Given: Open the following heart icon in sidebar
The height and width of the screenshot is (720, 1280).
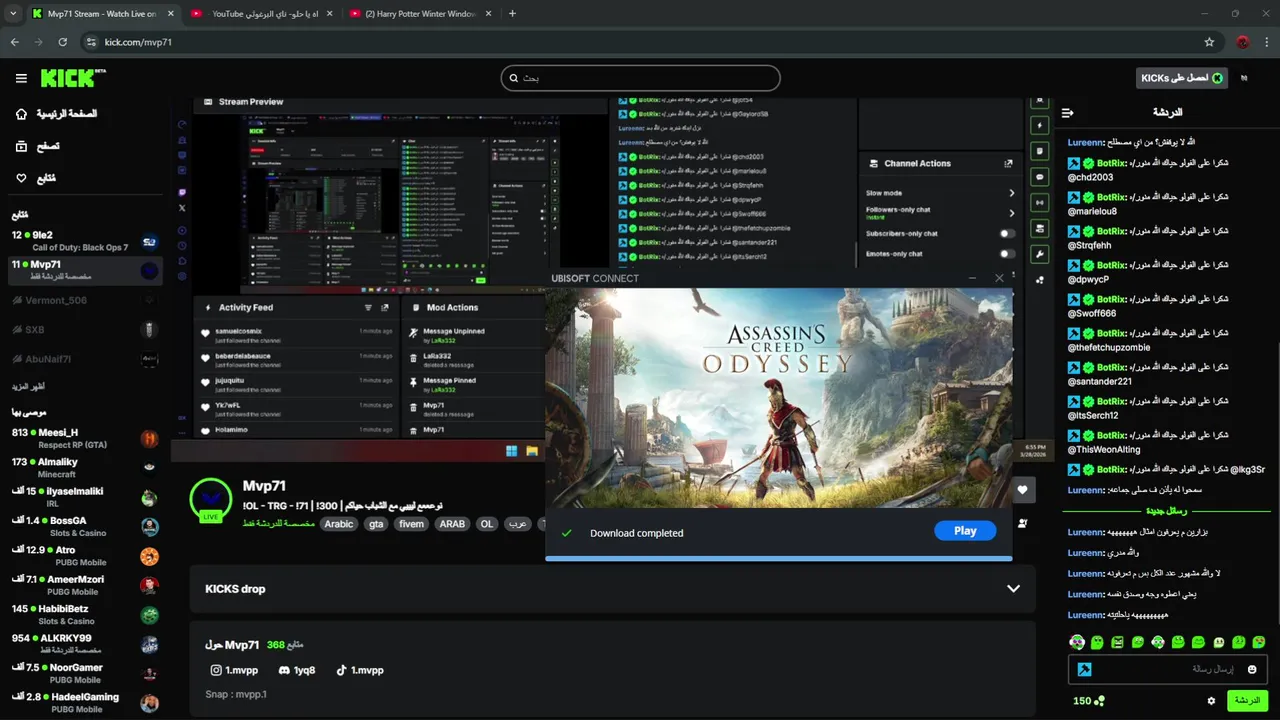Looking at the screenshot, I should tap(21, 178).
